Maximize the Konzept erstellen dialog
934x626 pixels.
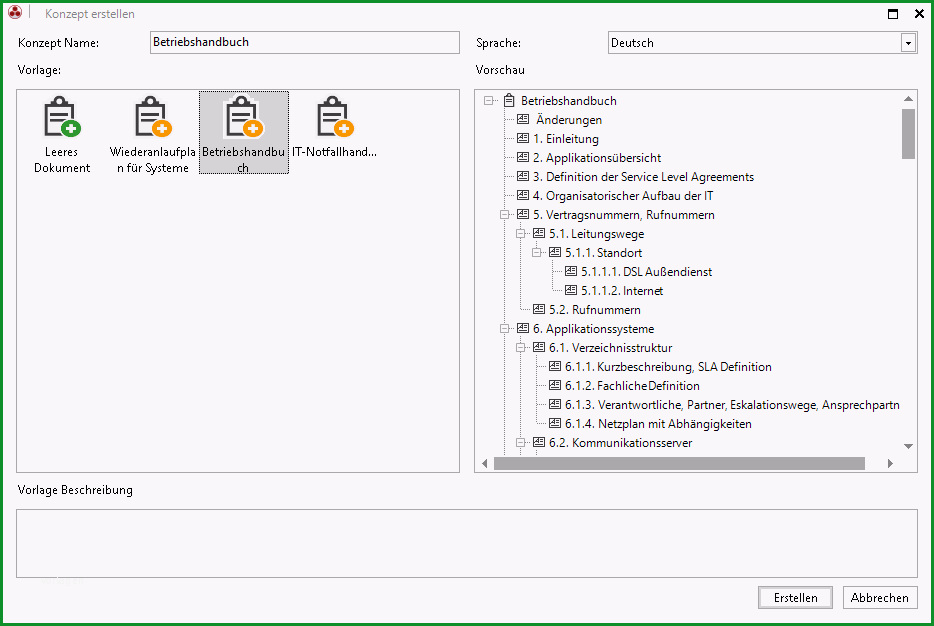(x=892, y=14)
